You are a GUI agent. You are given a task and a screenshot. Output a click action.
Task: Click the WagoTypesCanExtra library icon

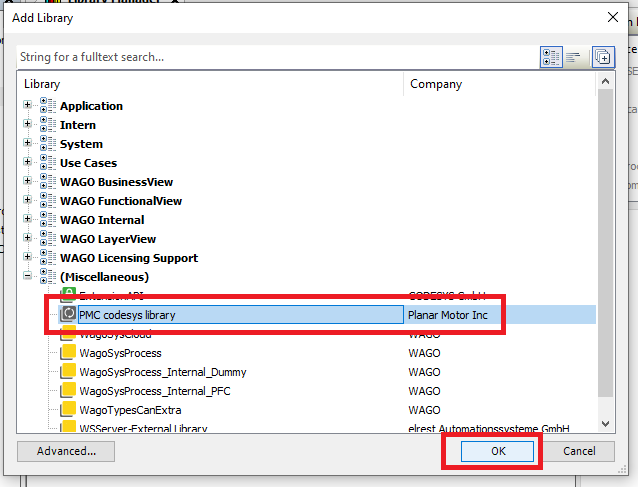coord(68,410)
